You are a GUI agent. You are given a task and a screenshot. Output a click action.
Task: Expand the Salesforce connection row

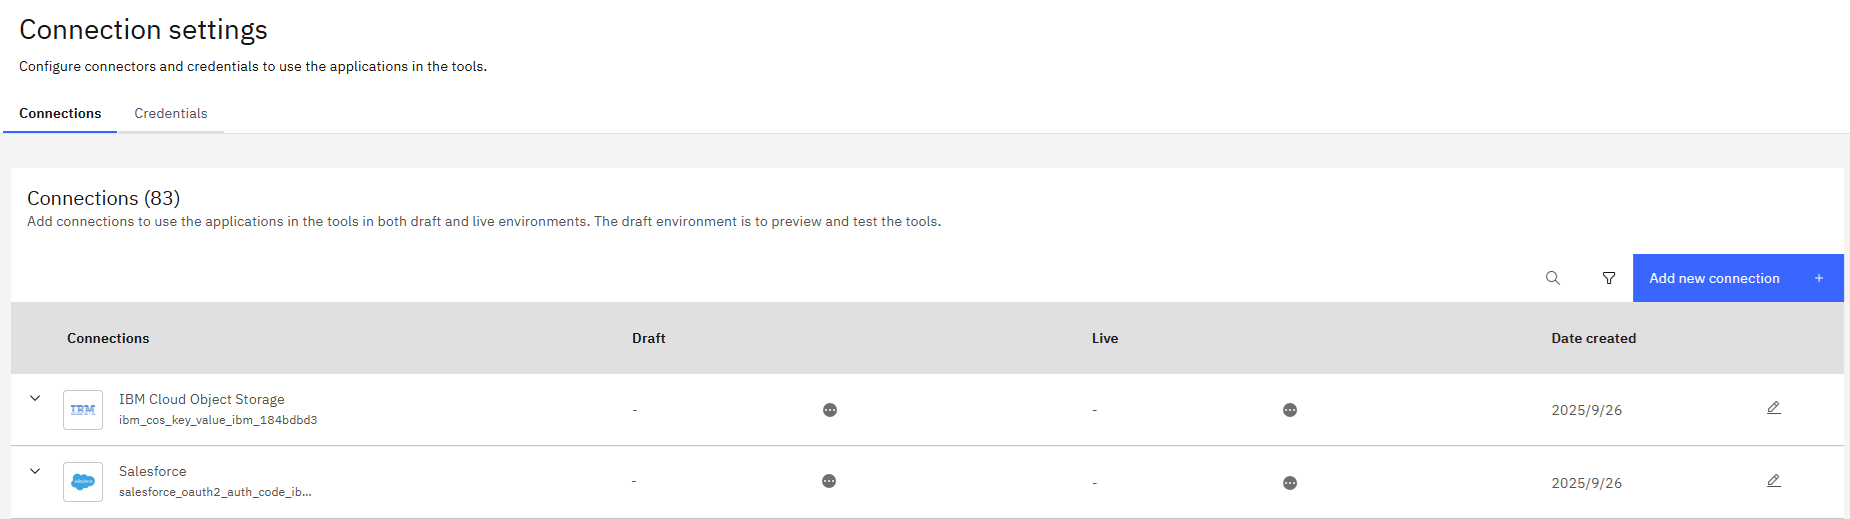pos(35,471)
